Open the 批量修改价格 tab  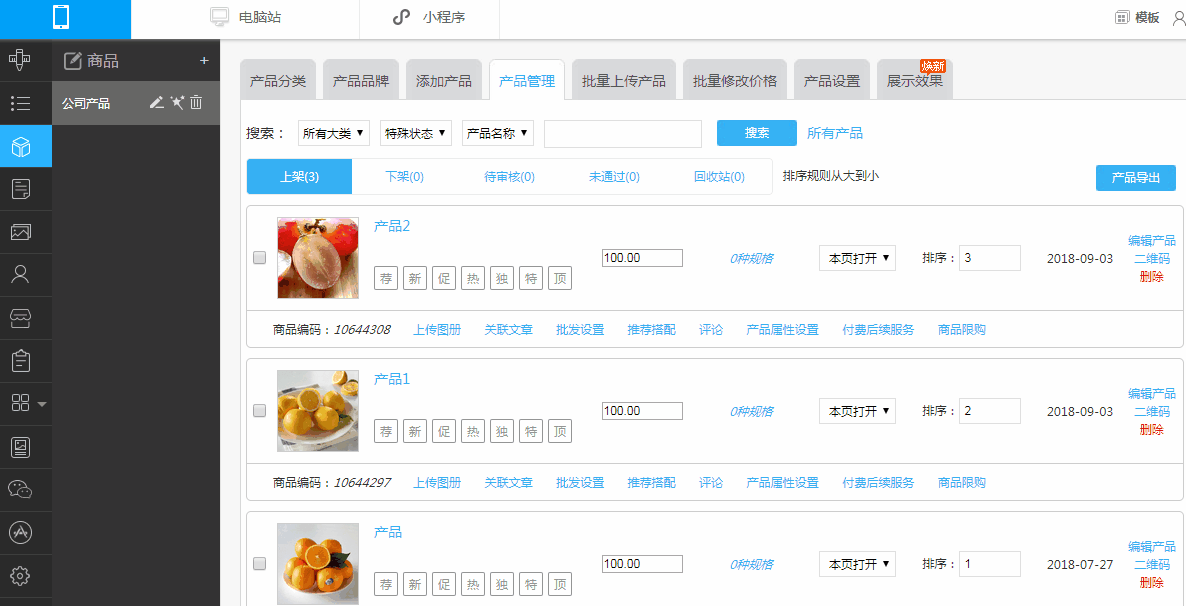pyautogui.click(x=735, y=81)
